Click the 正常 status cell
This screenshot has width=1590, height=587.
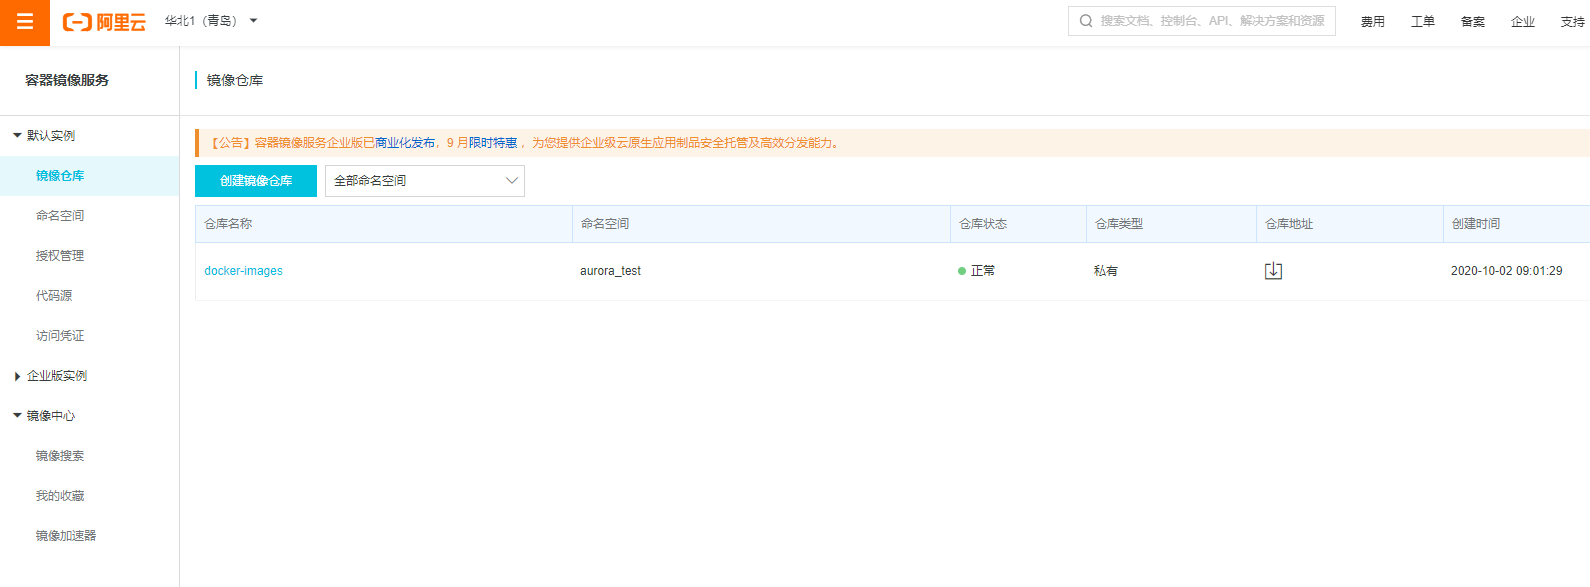(976, 271)
